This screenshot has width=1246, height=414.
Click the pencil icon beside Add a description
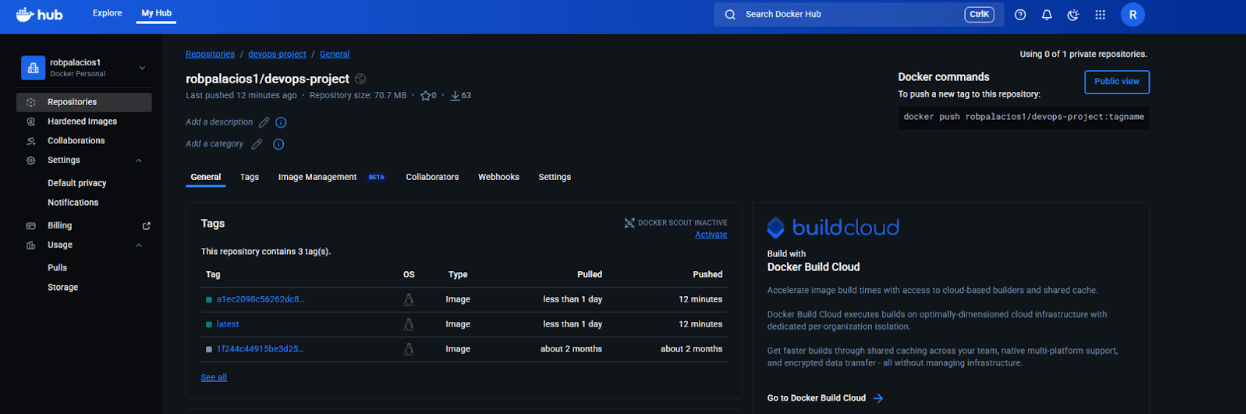(264, 122)
